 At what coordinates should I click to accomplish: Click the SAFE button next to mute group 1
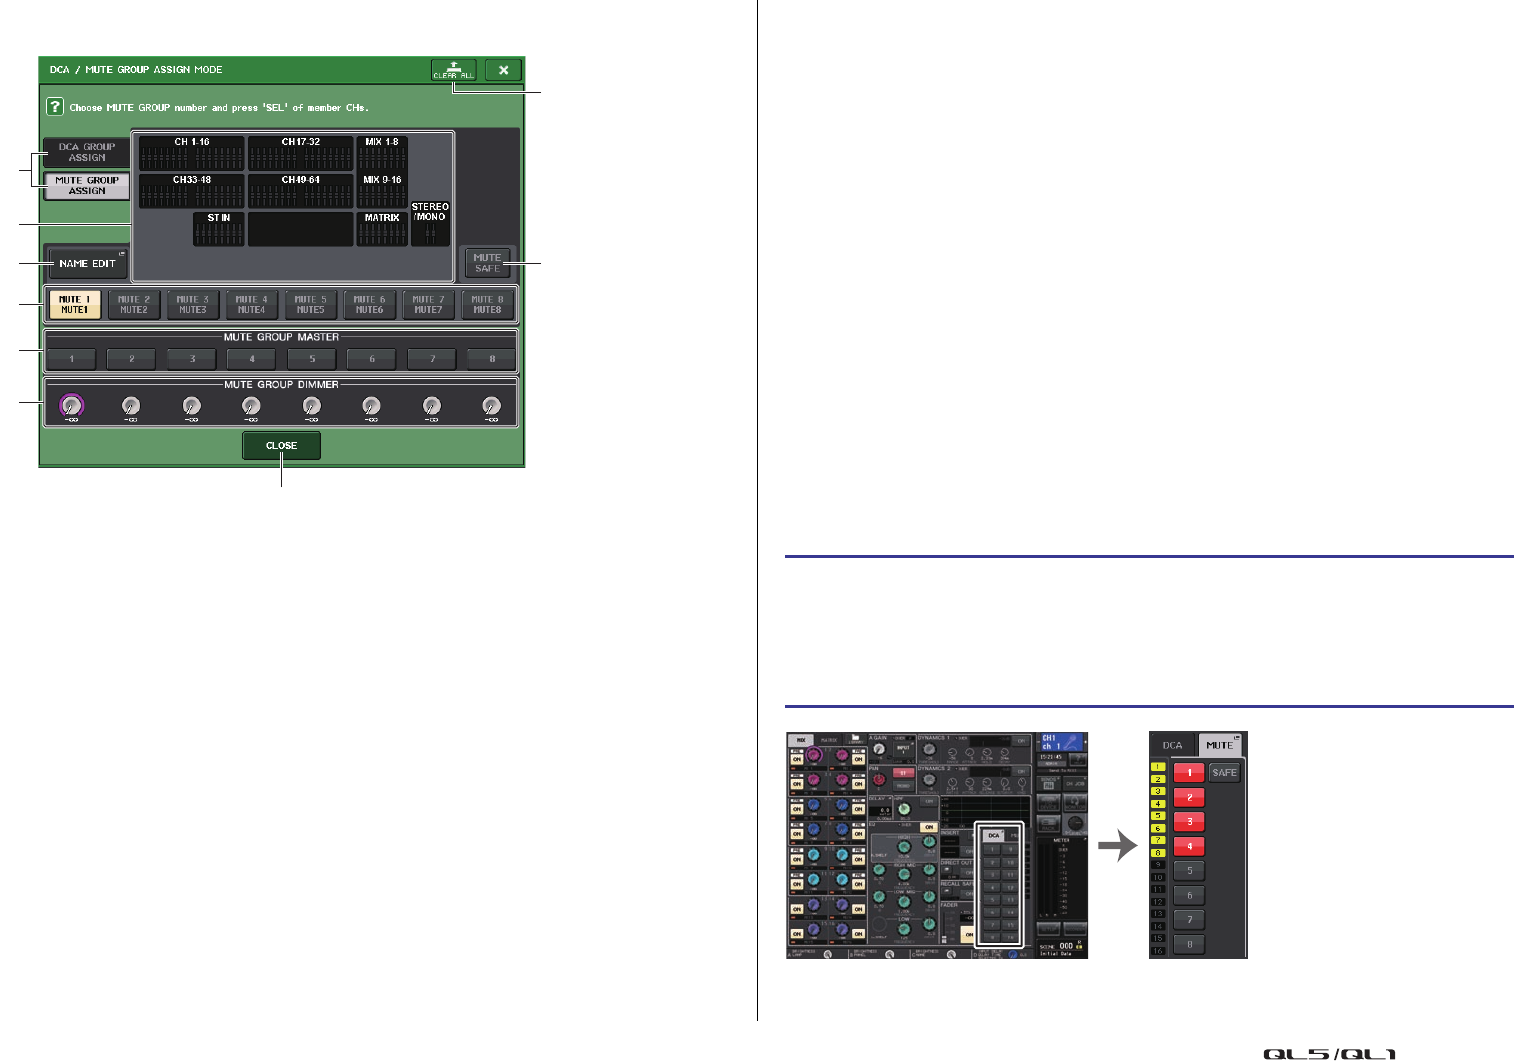(1224, 773)
